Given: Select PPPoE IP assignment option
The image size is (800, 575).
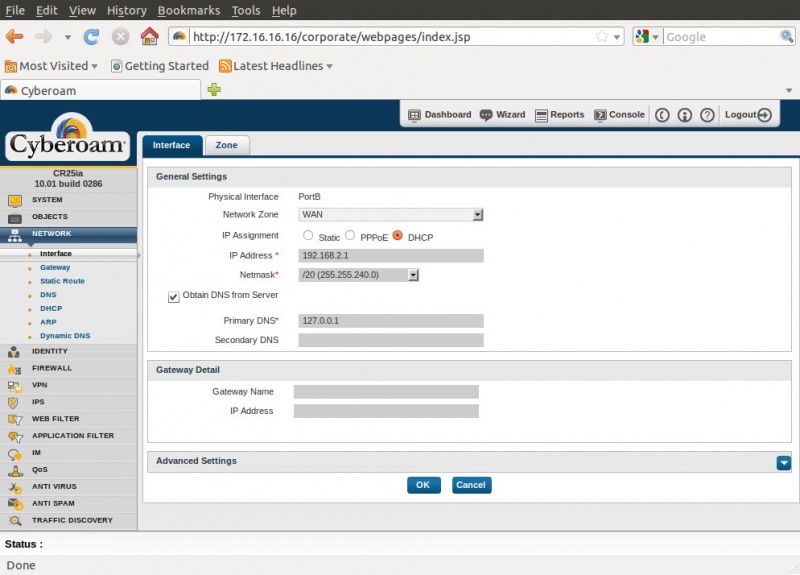Looking at the screenshot, I should coord(350,236).
